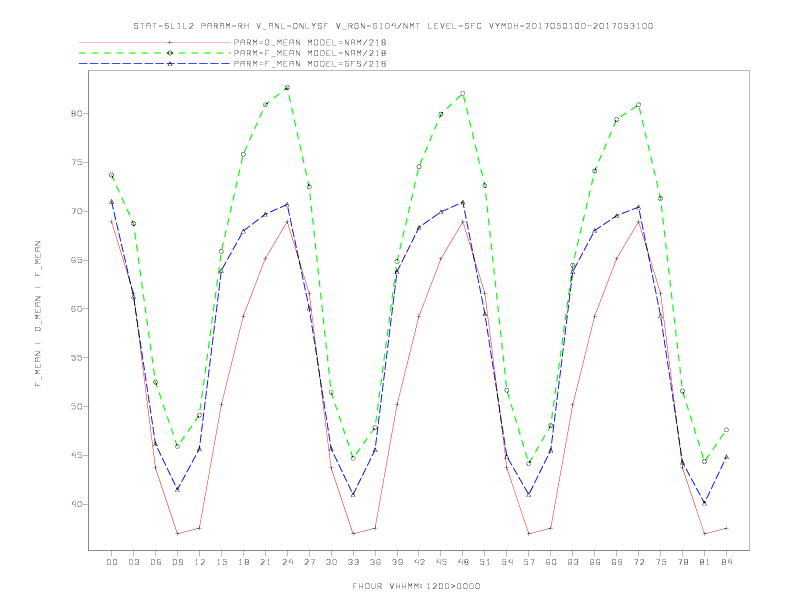This screenshot has width=792, height=612.
Task: Click the x-axis tick label 84
Action: pyautogui.click(x=726, y=562)
